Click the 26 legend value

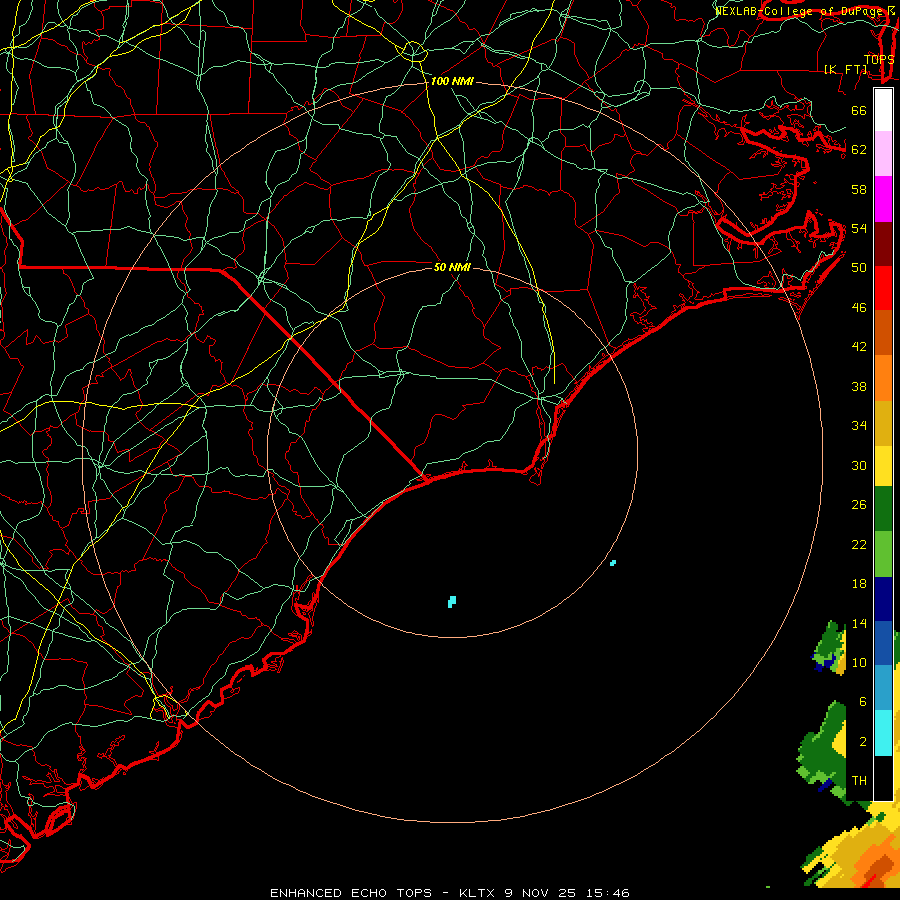859,505
